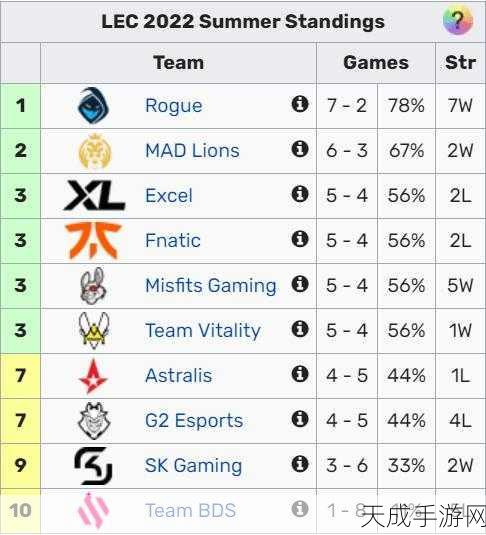
Task: Follow the Team BDS link
Action: (190, 511)
